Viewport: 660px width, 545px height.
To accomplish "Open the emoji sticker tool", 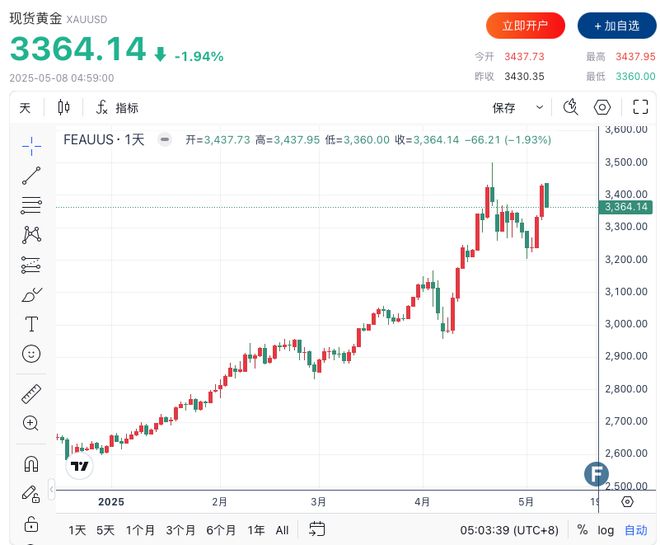I will [x=32, y=354].
